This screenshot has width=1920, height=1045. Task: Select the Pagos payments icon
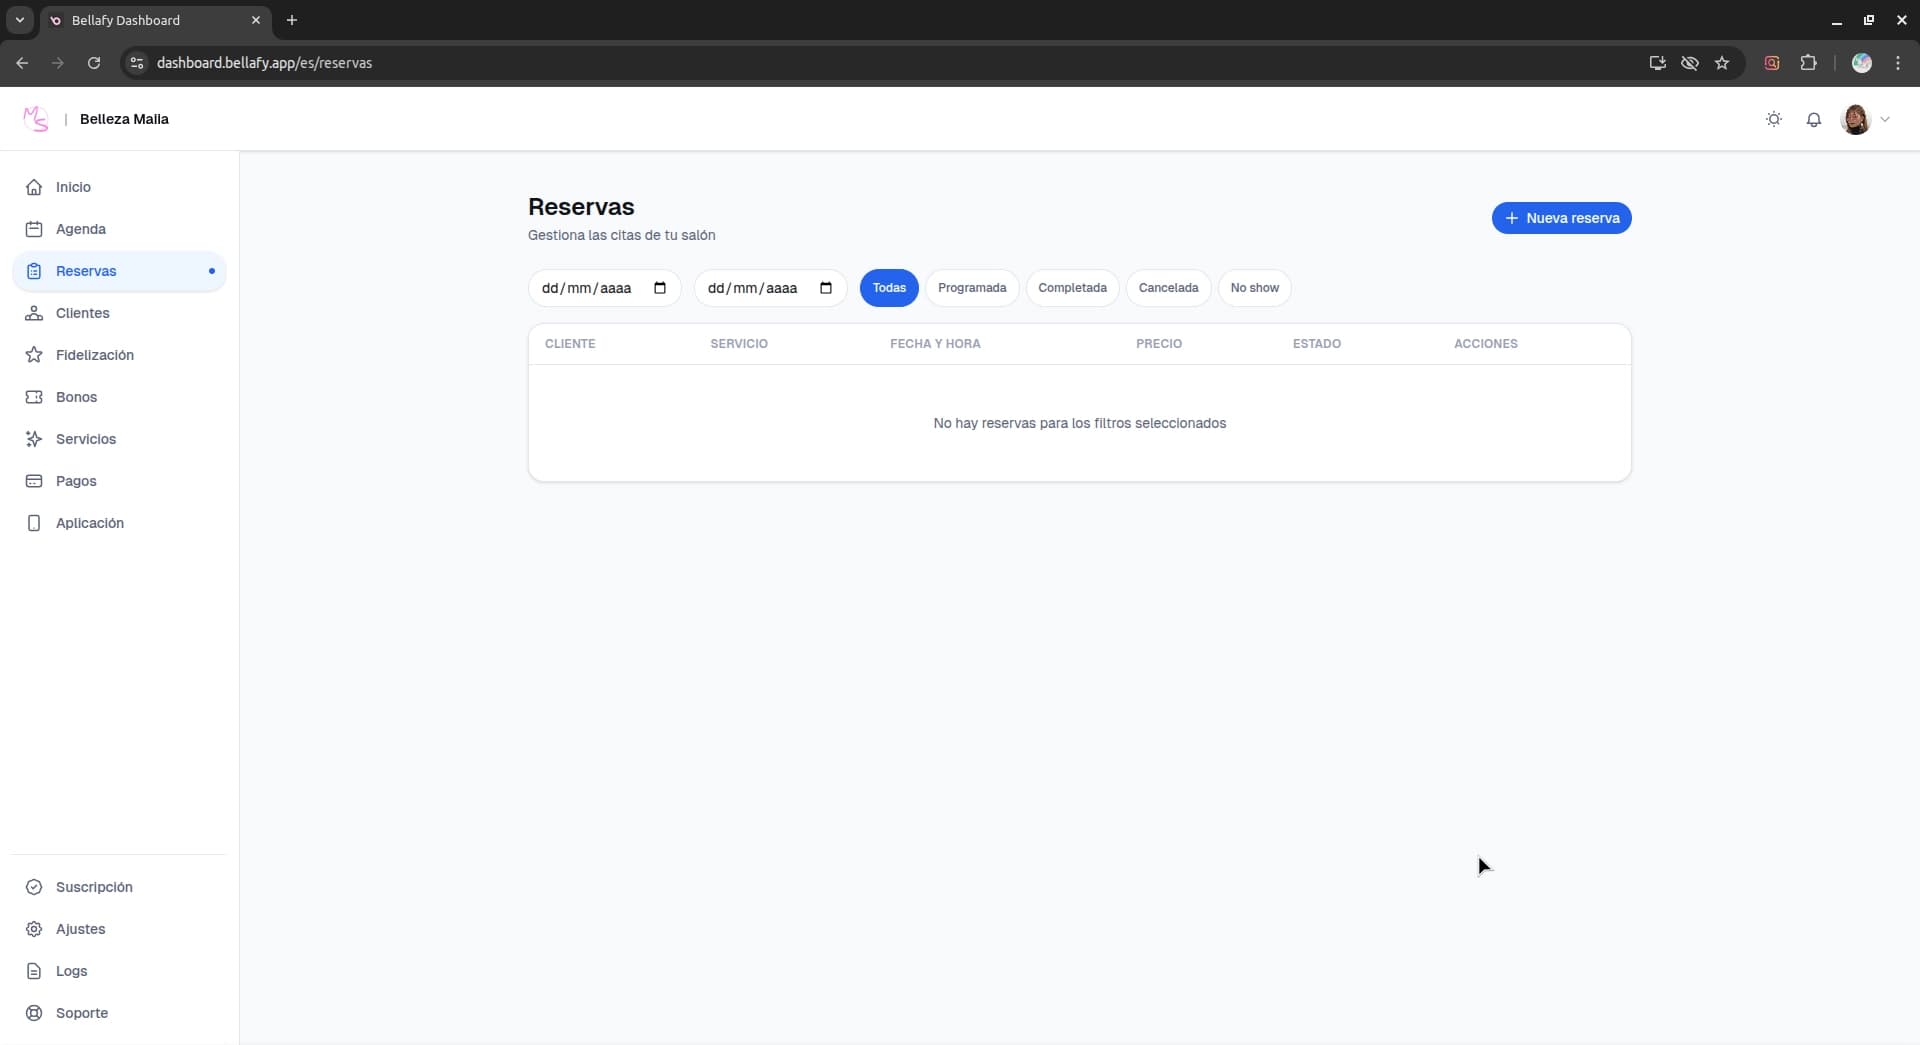click(33, 481)
